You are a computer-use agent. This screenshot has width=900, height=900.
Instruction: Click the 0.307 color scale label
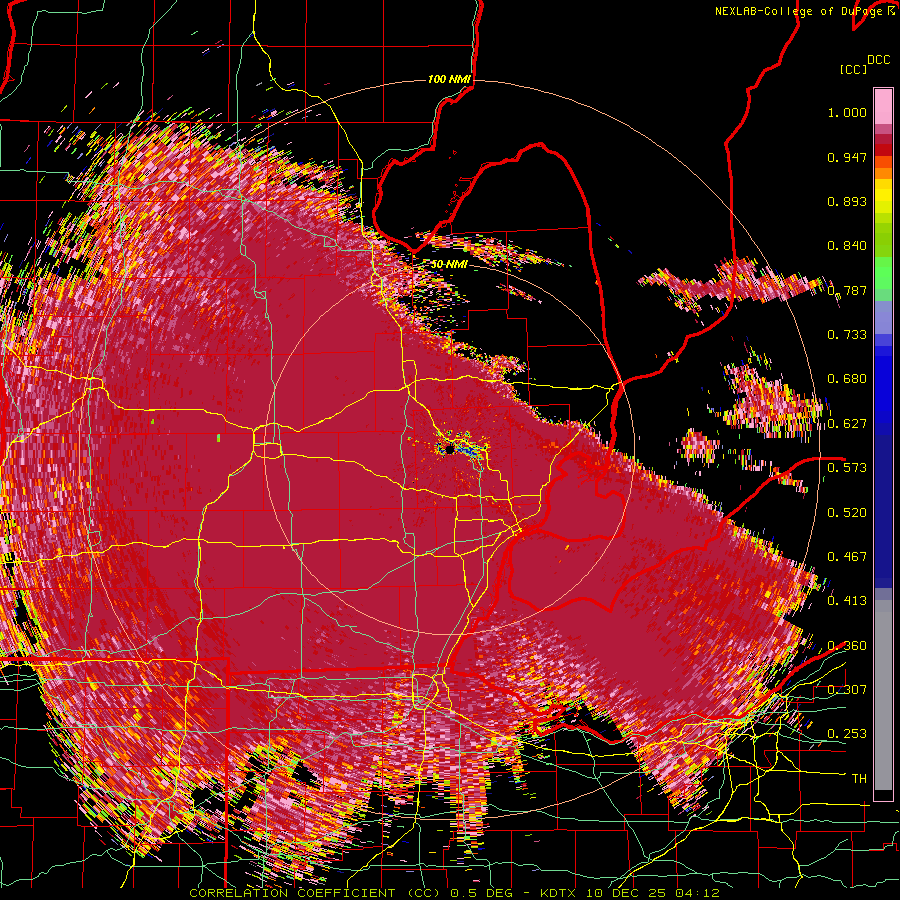[847, 689]
